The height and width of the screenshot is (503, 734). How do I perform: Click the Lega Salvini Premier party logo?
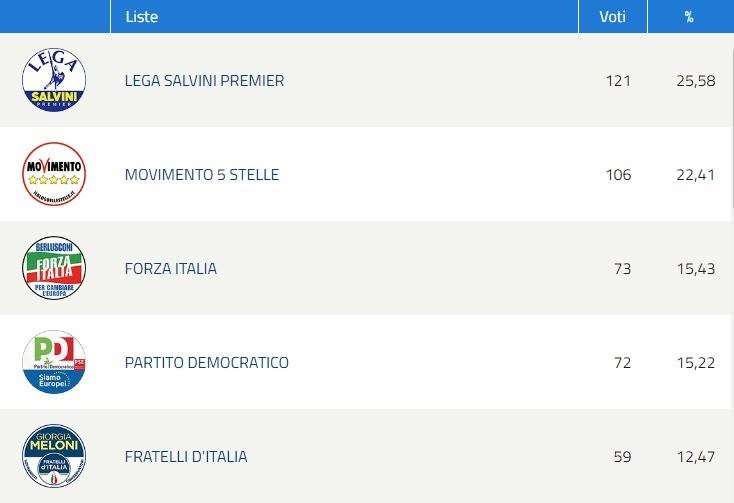(54, 80)
